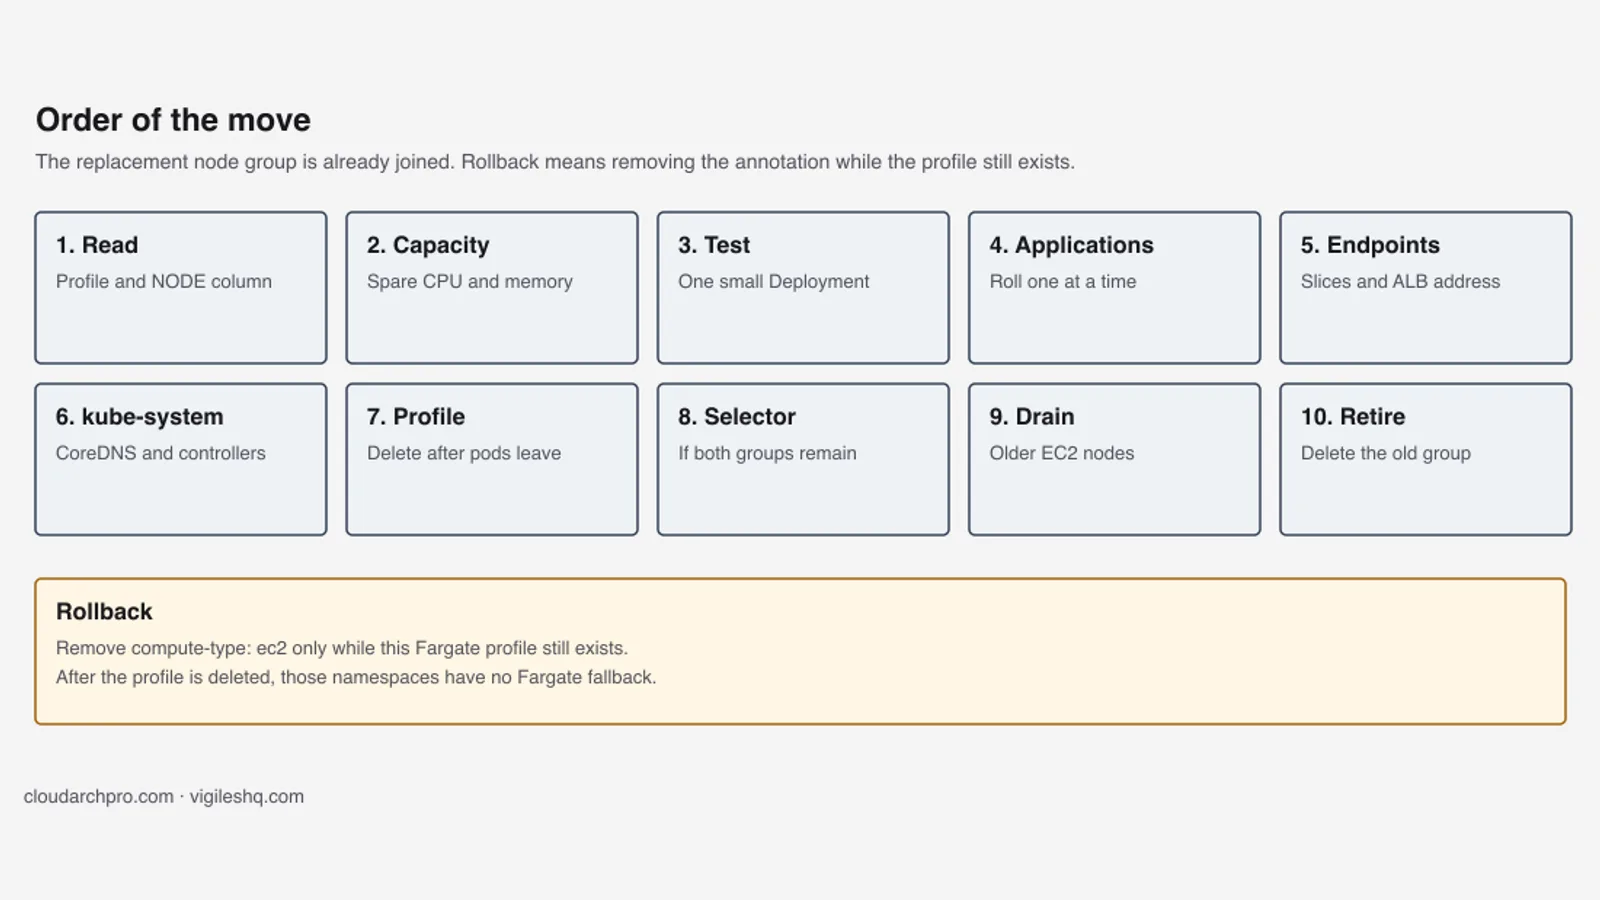Click "Spare CPU and memory" text
The image size is (1600, 900).
pyautogui.click(x=470, y=282)
